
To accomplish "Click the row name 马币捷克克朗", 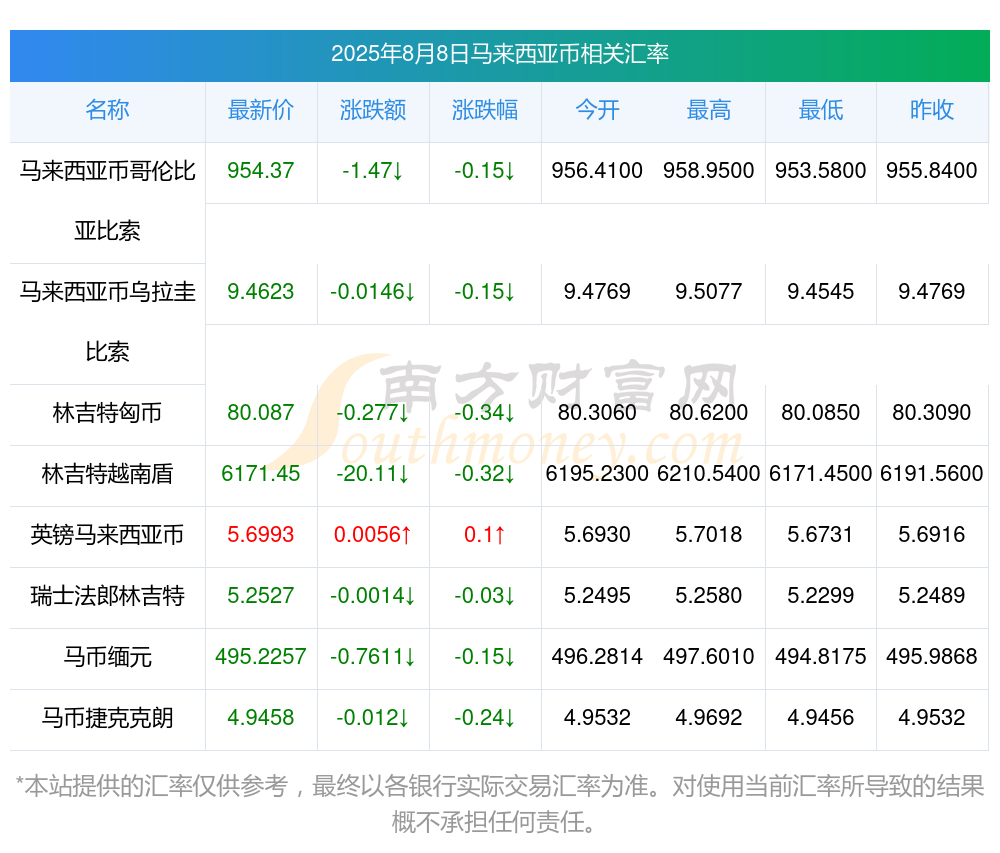I will (107, 718).
